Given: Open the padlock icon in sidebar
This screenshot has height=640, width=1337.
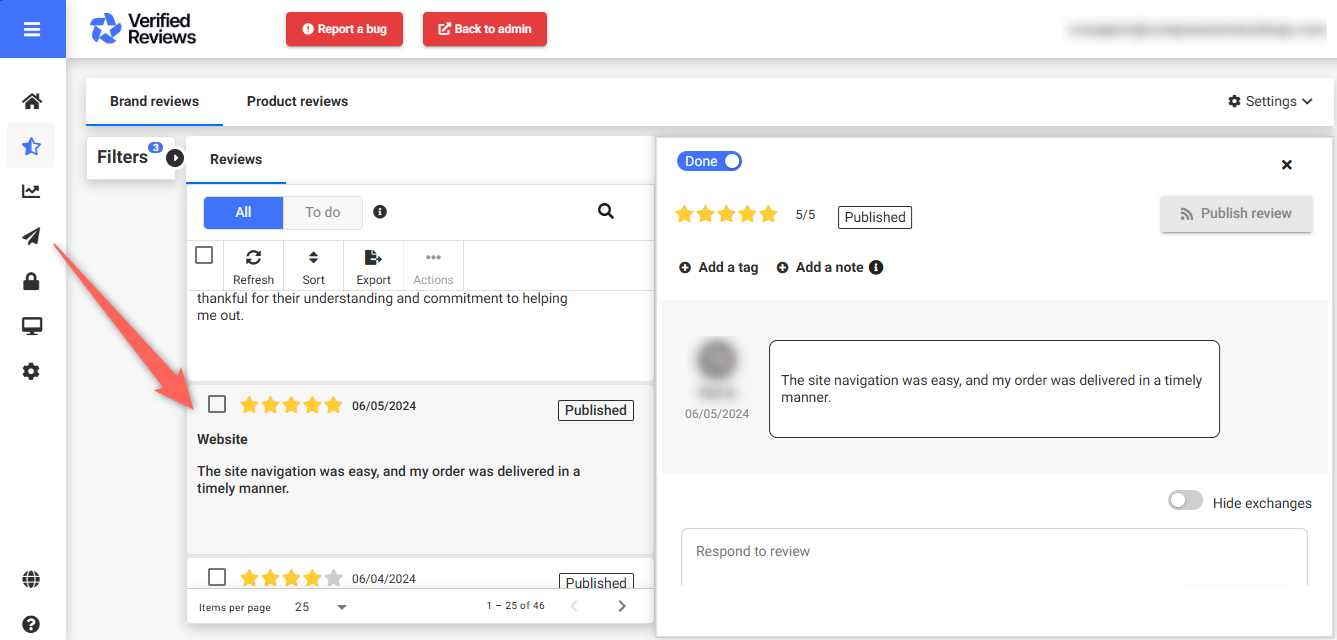Looking at the screenshot, I should pos(32,282).
